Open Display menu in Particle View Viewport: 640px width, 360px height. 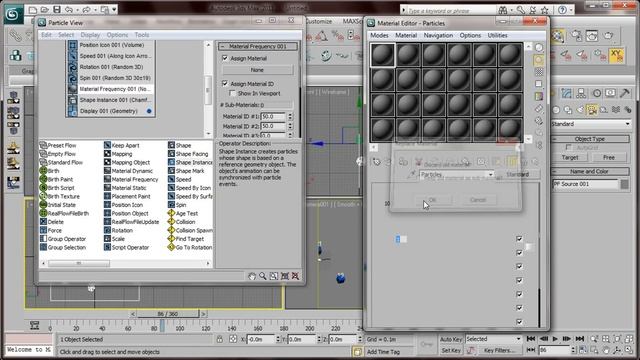90,35
